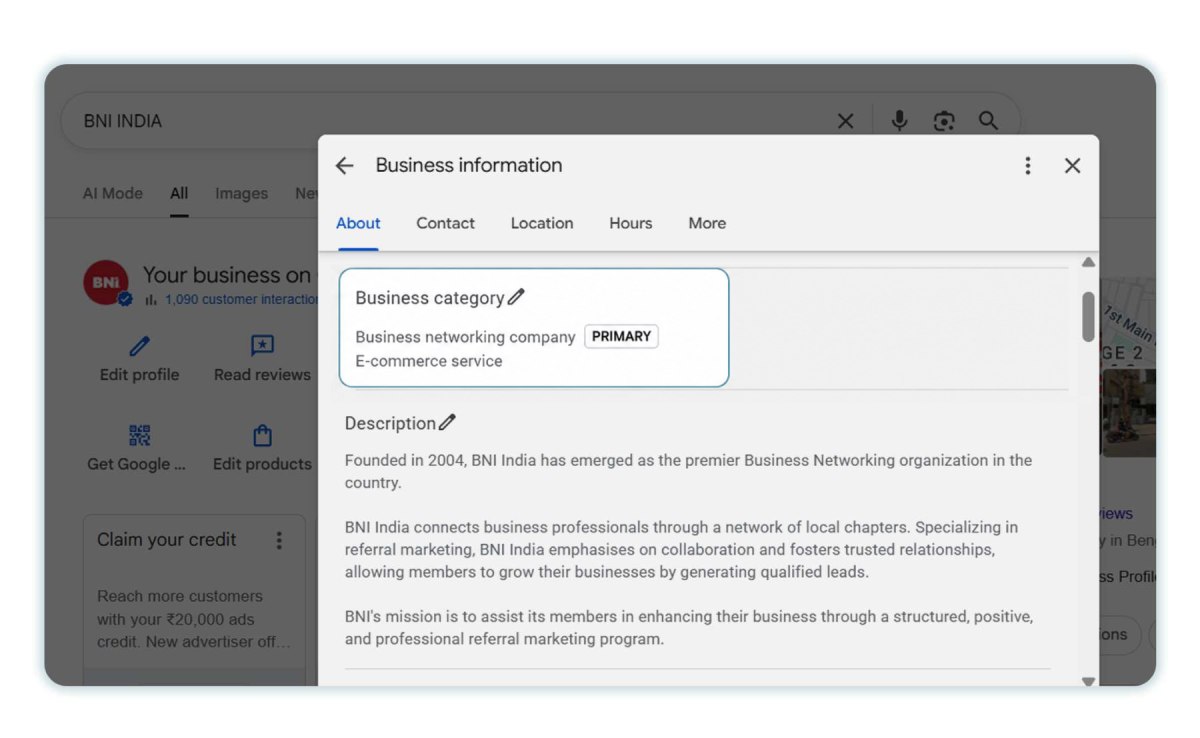Edit Description with pencil icon
This screenshot has width=1200, height=738.
coord(447,423)
